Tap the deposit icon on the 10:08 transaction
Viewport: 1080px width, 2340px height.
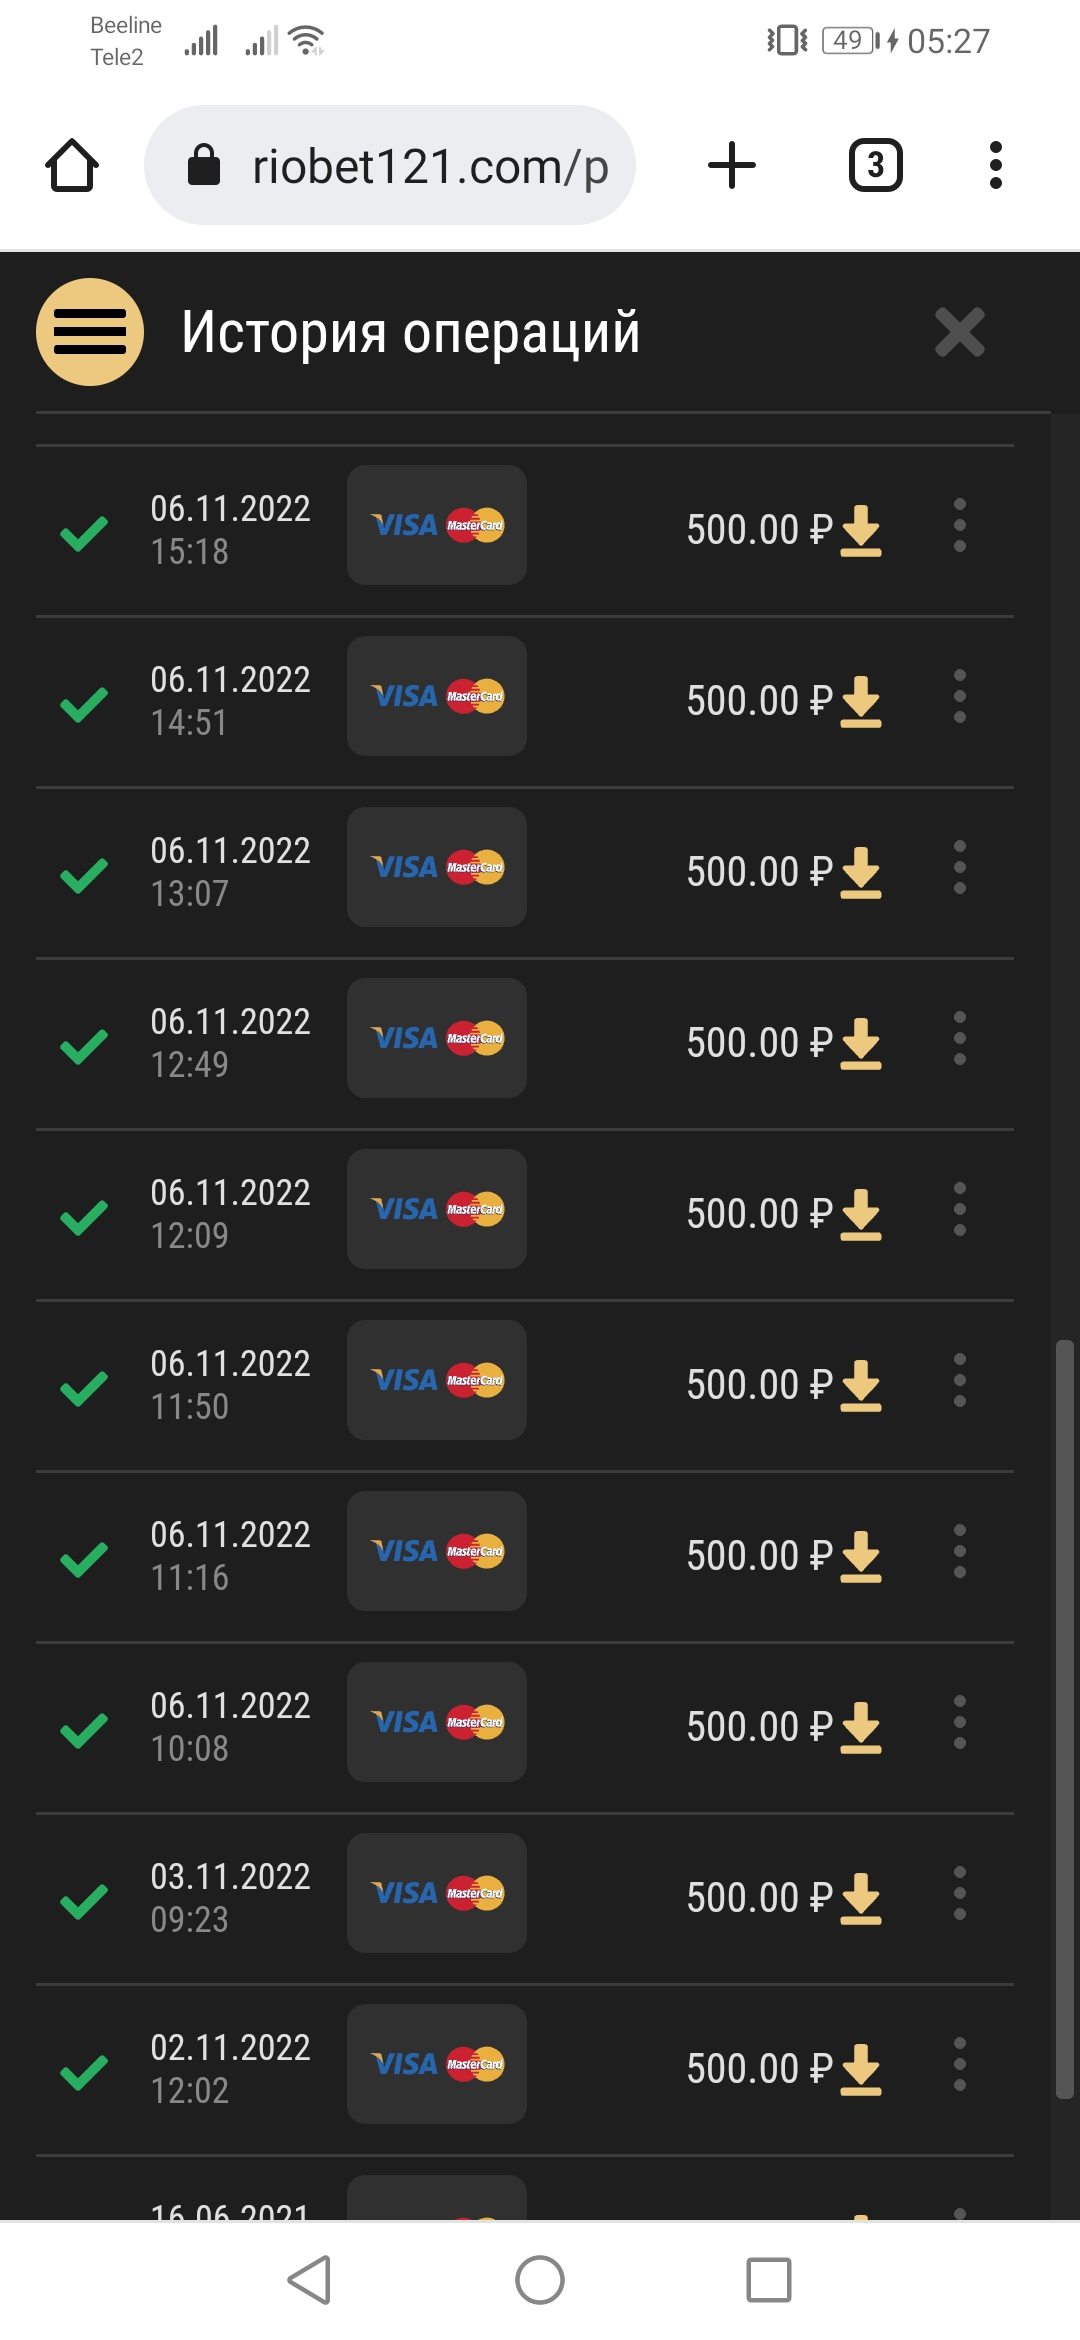[x=861, y=1728]
